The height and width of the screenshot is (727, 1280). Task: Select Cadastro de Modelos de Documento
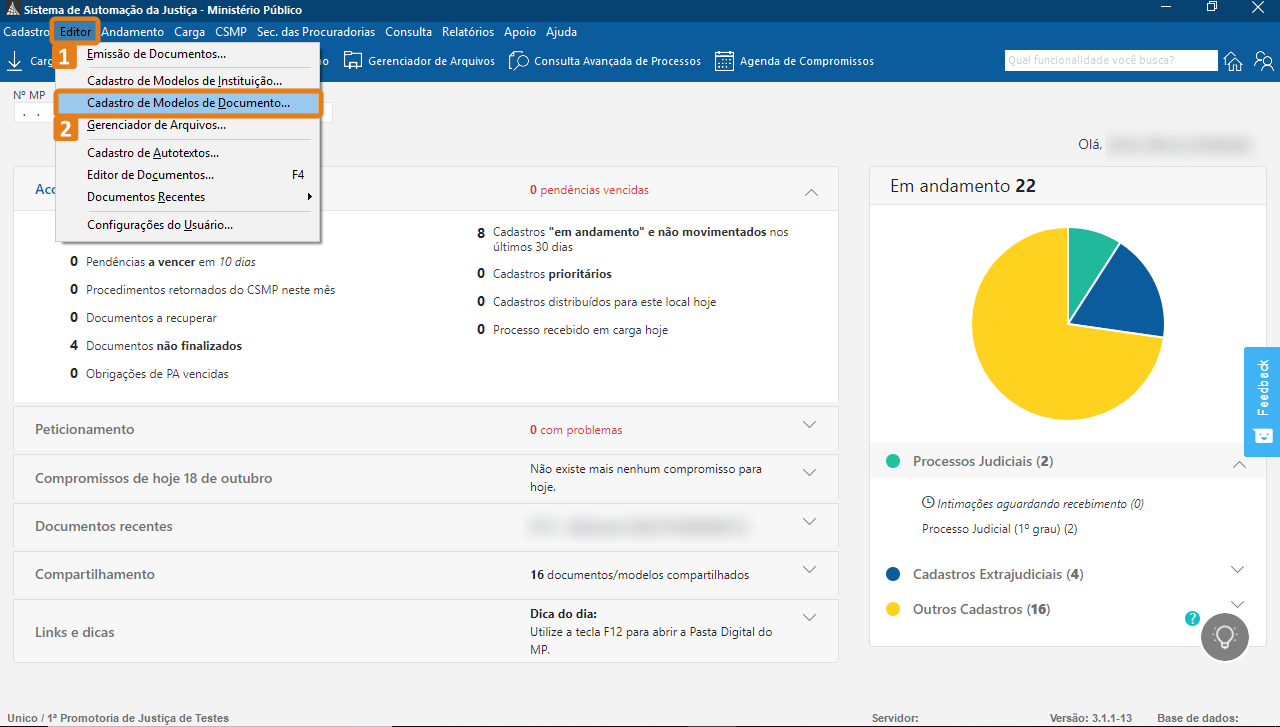pos(188,103)
